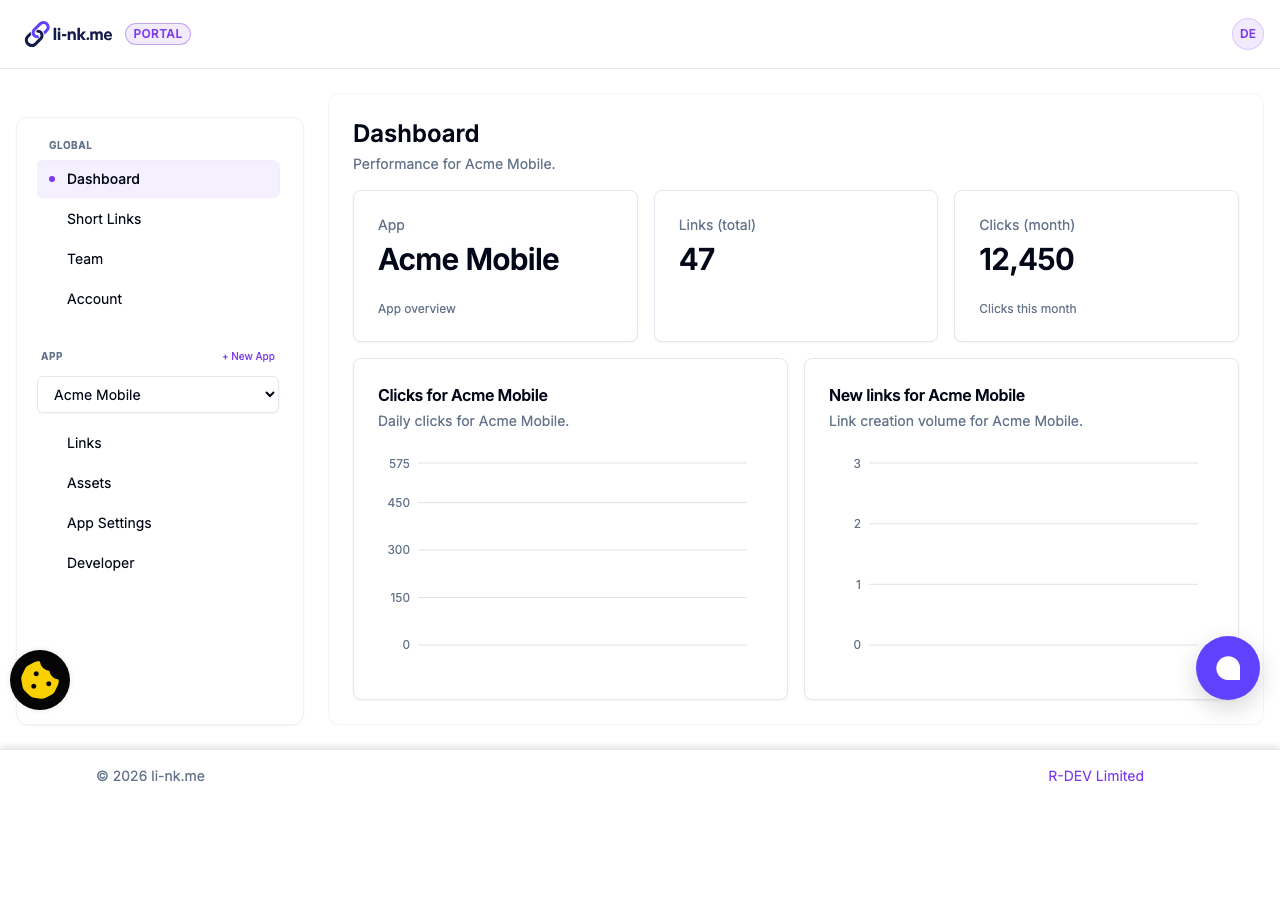
Task: Click the 450 axis label
Action: coord(399,502)
